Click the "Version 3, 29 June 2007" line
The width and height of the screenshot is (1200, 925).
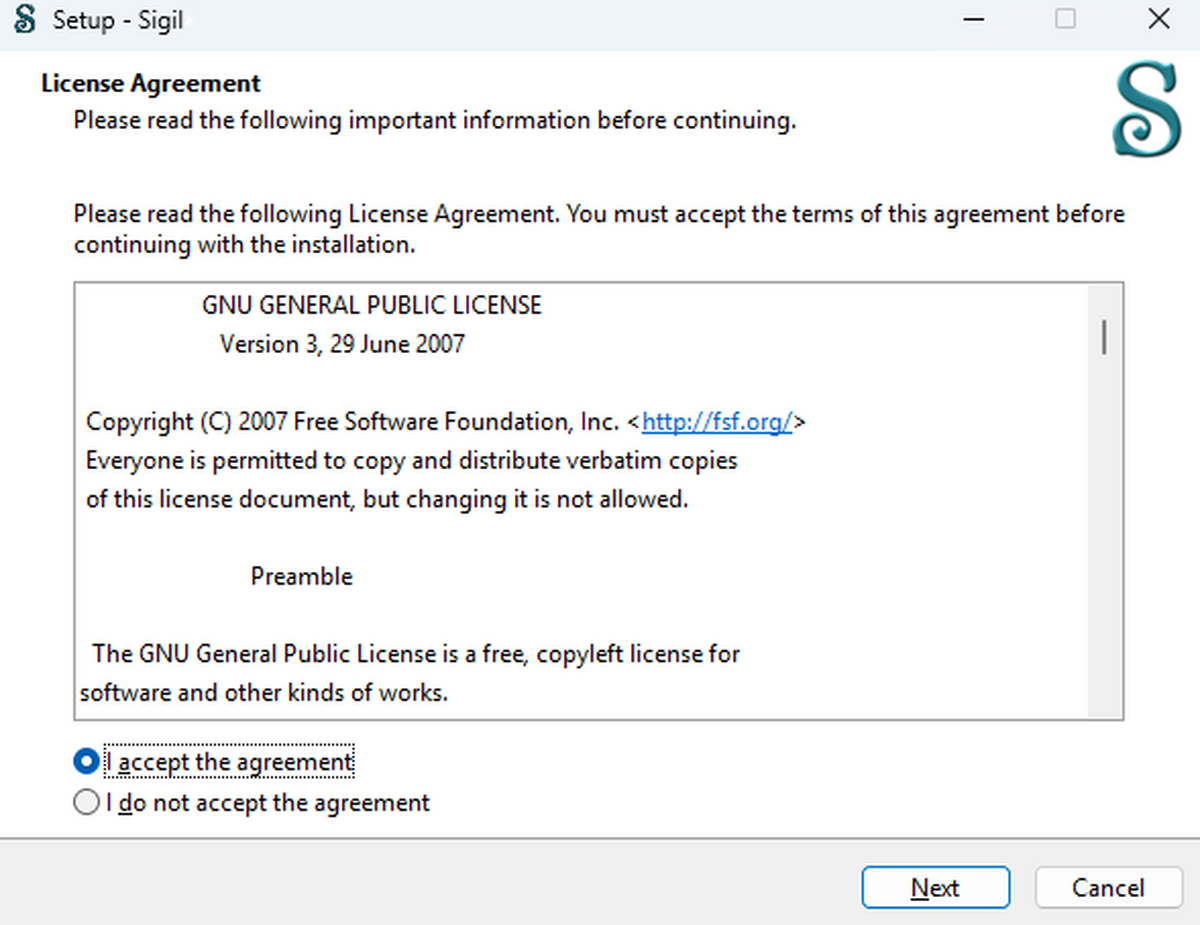tap(342, 344)
